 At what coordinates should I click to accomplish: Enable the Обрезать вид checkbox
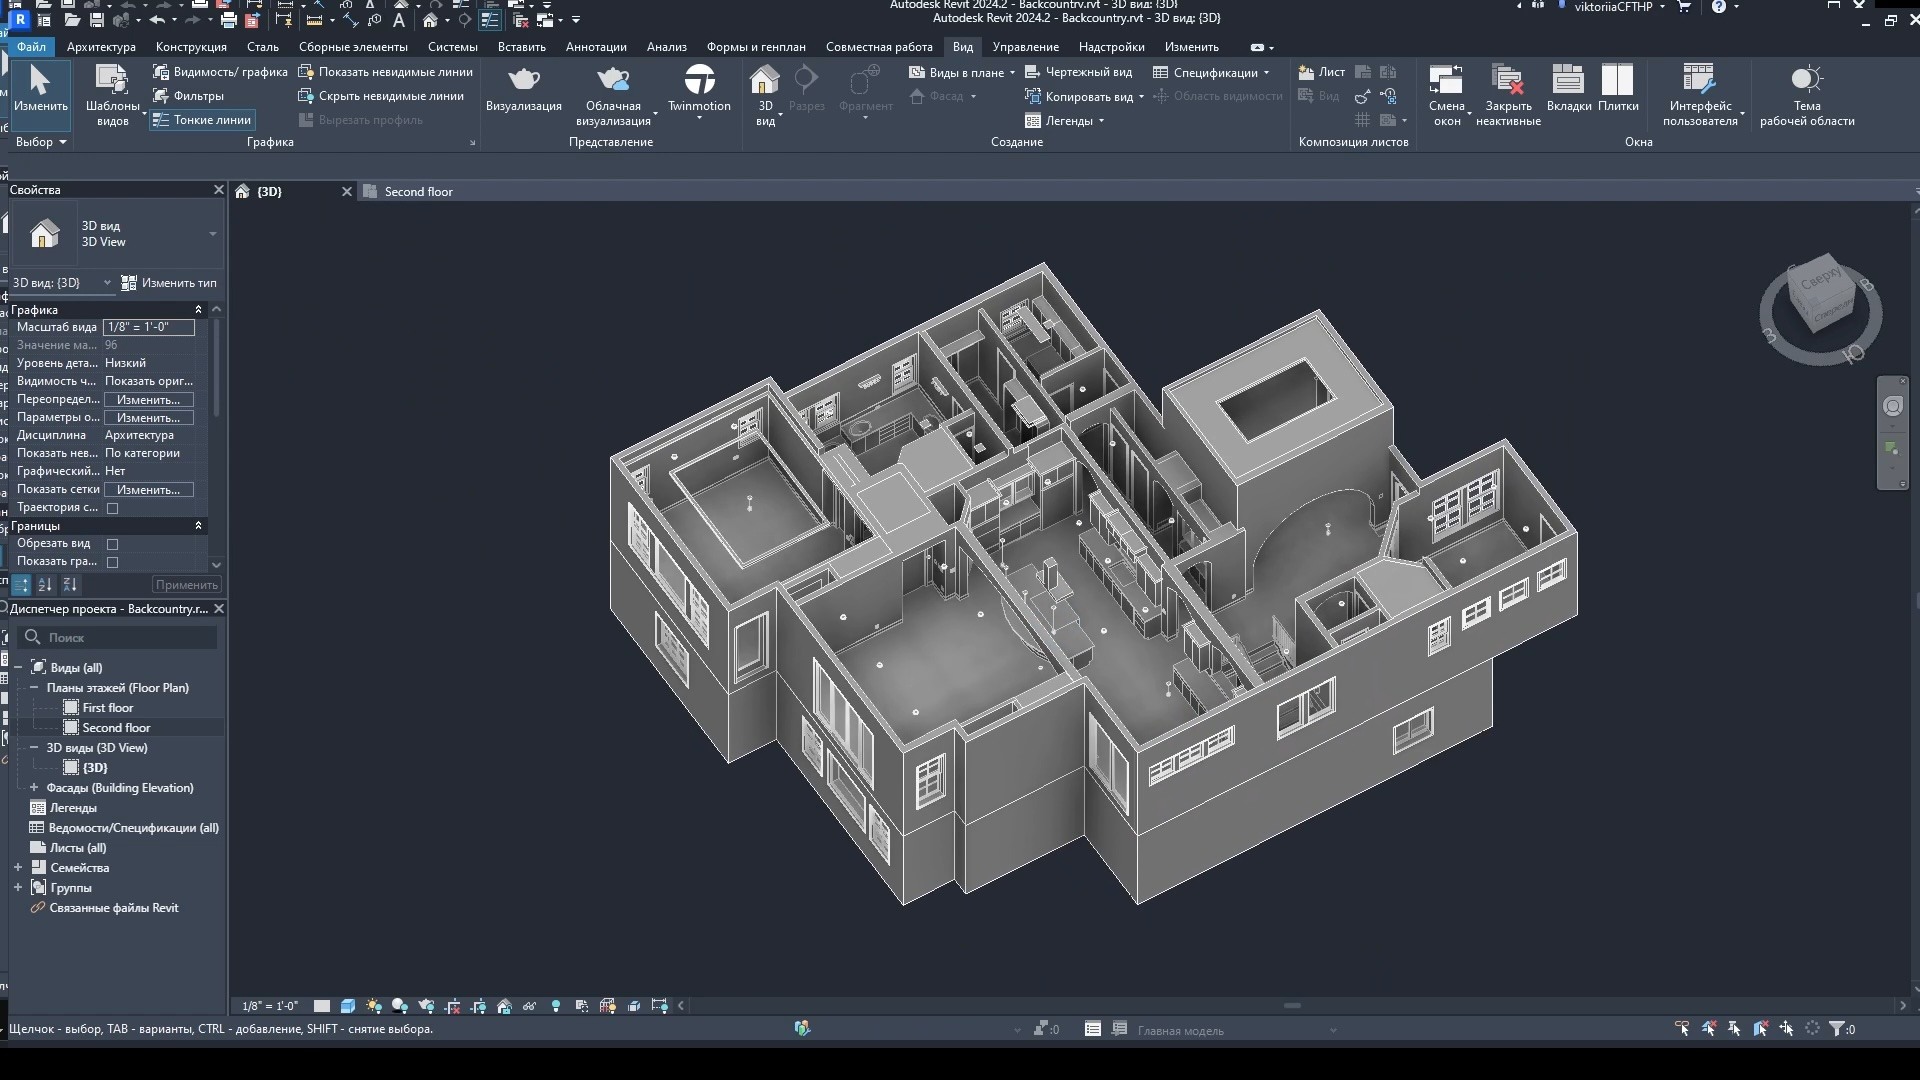[x=112, y=544]
